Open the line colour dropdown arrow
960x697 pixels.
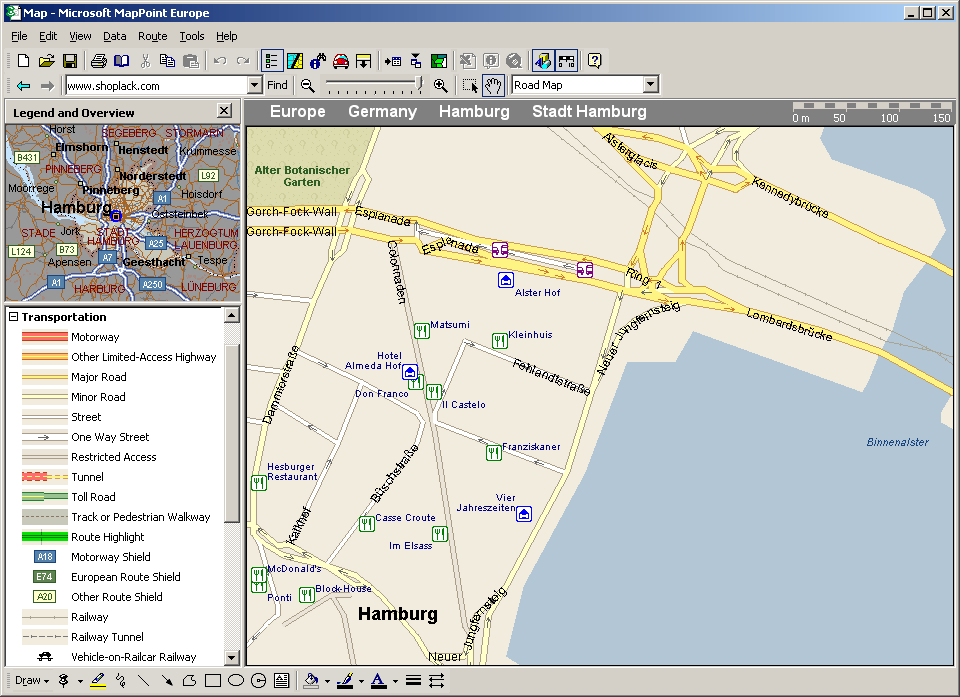point(361,681)
